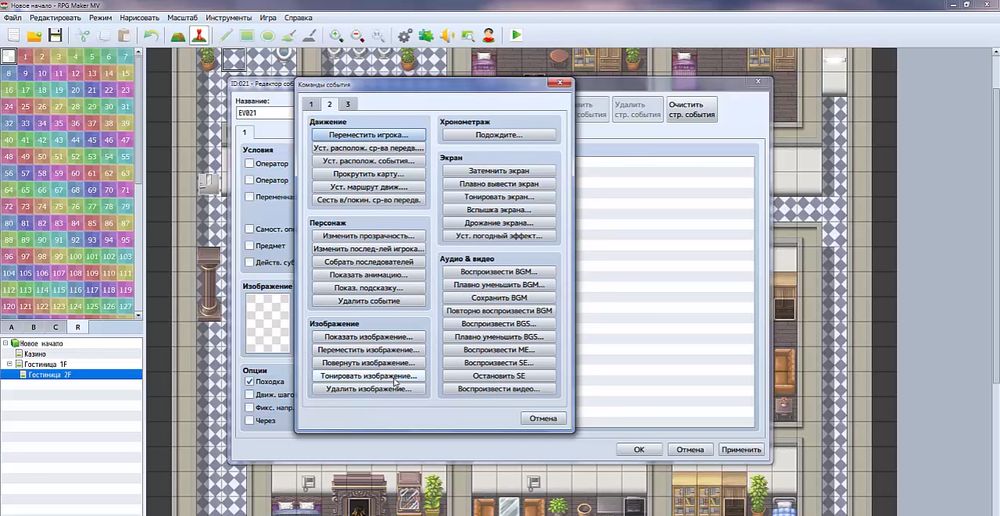
Task: Open a project via the folder icon
Action: 34,36
